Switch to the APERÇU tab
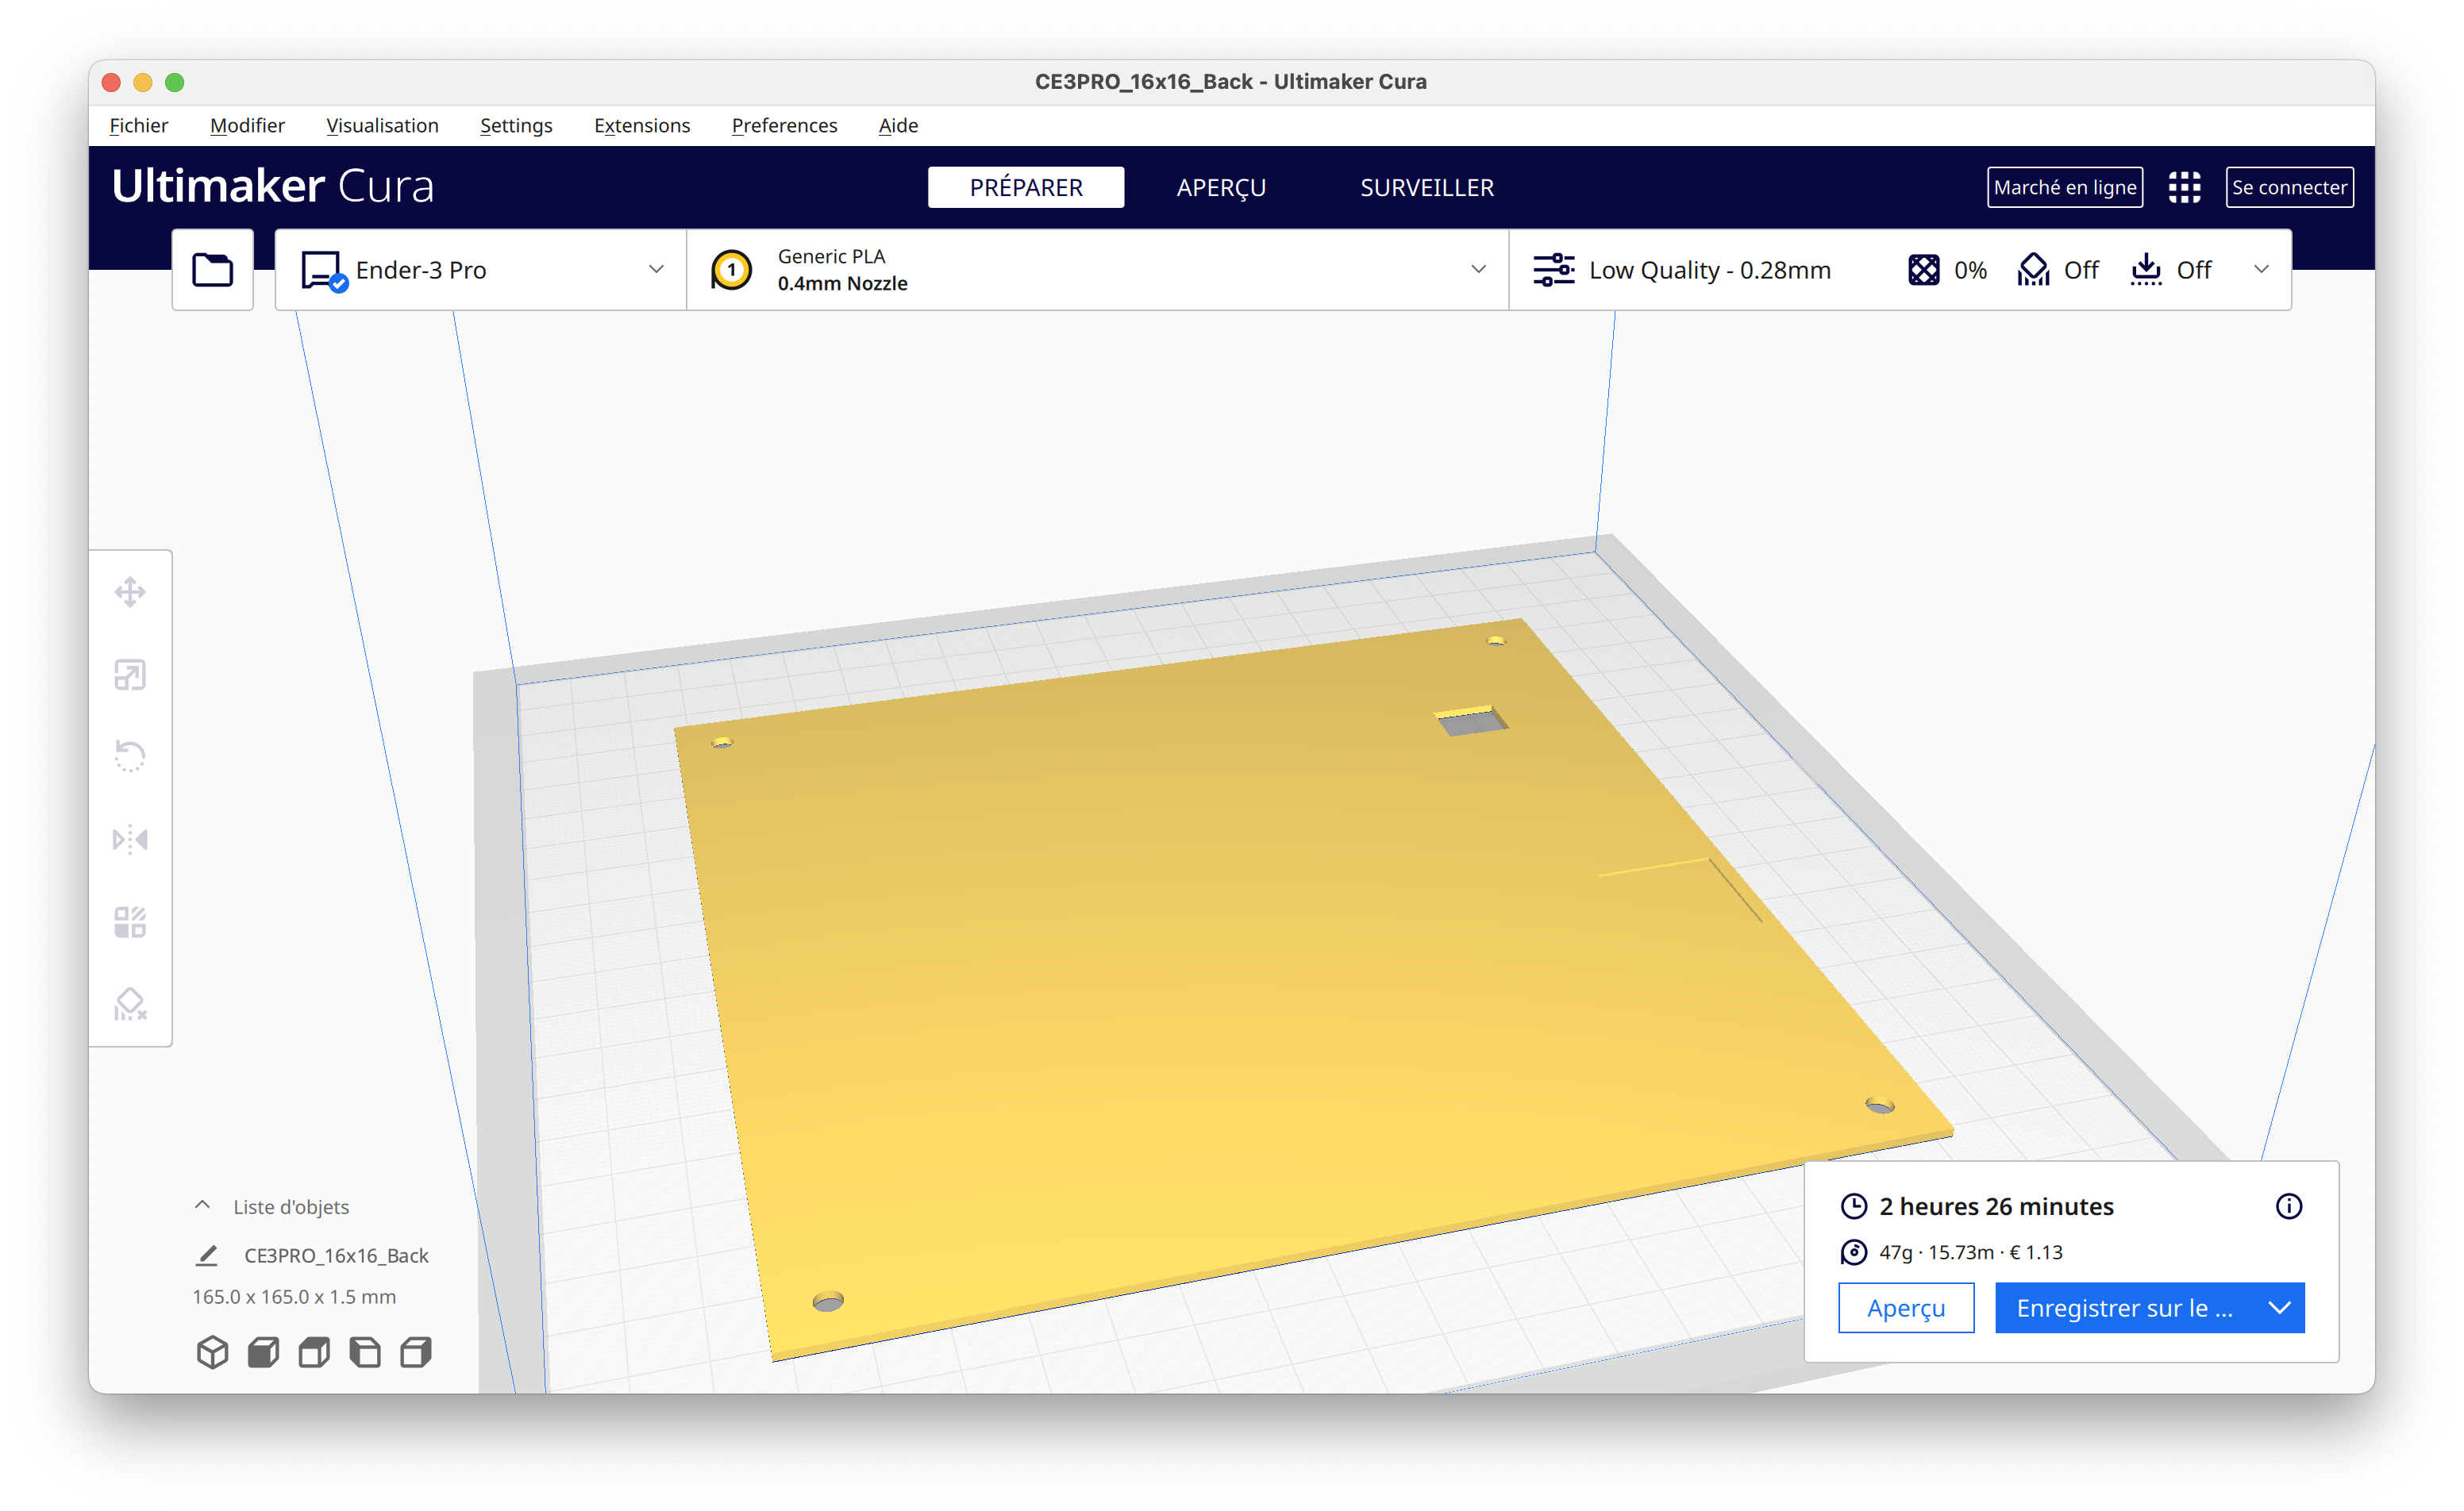The image size is (2464, 1511). (1221, 187)
